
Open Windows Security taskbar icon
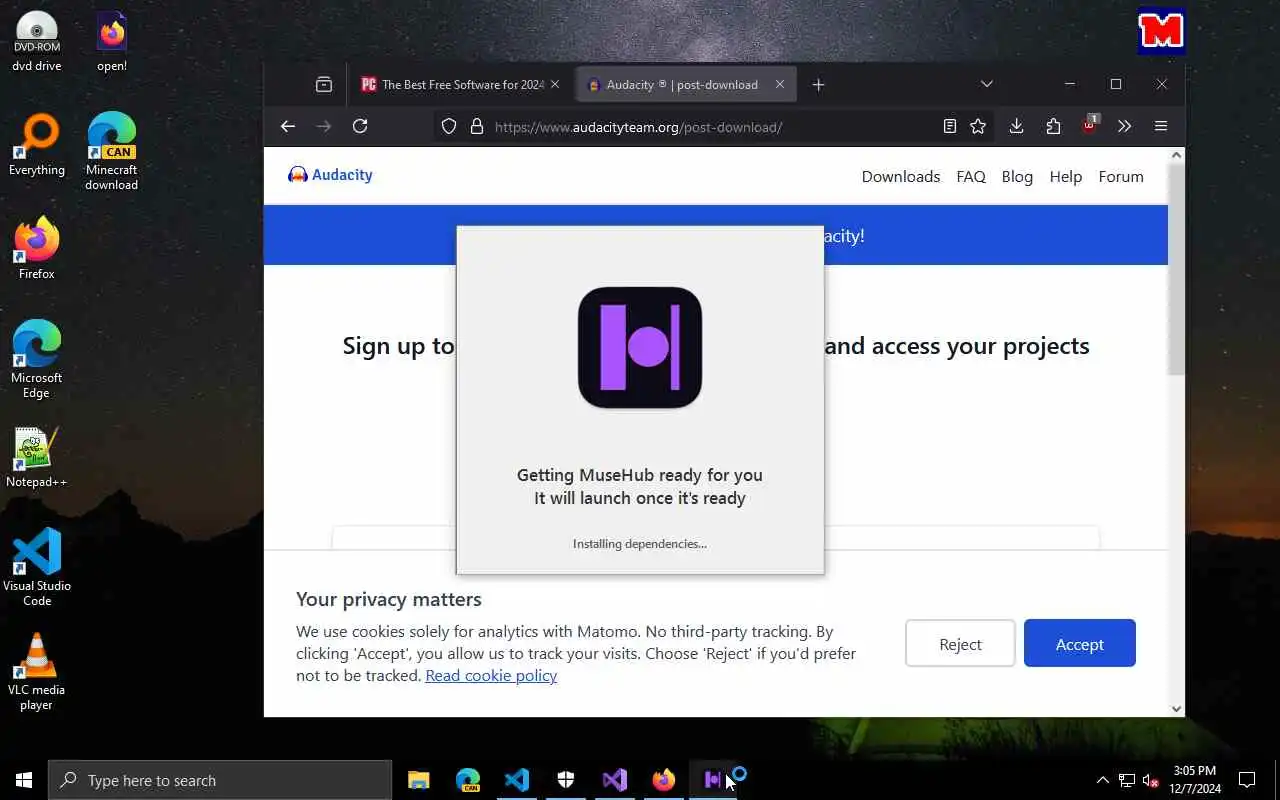566,780
